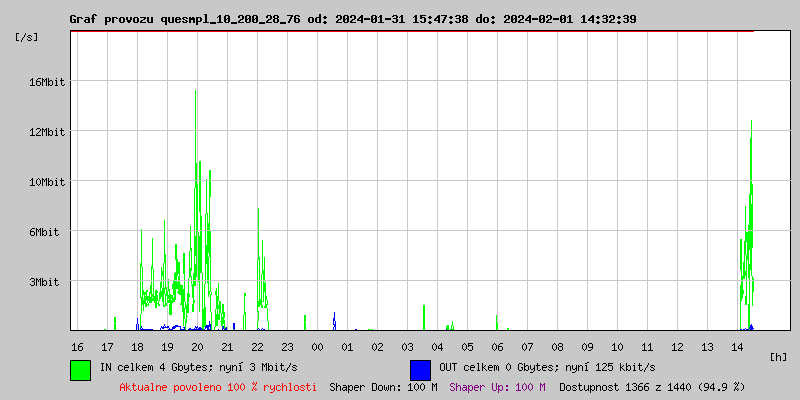This screenshot has width=800, height=400.
Task: Click hour label 20 on x-axis
Action: click(197, 347)
